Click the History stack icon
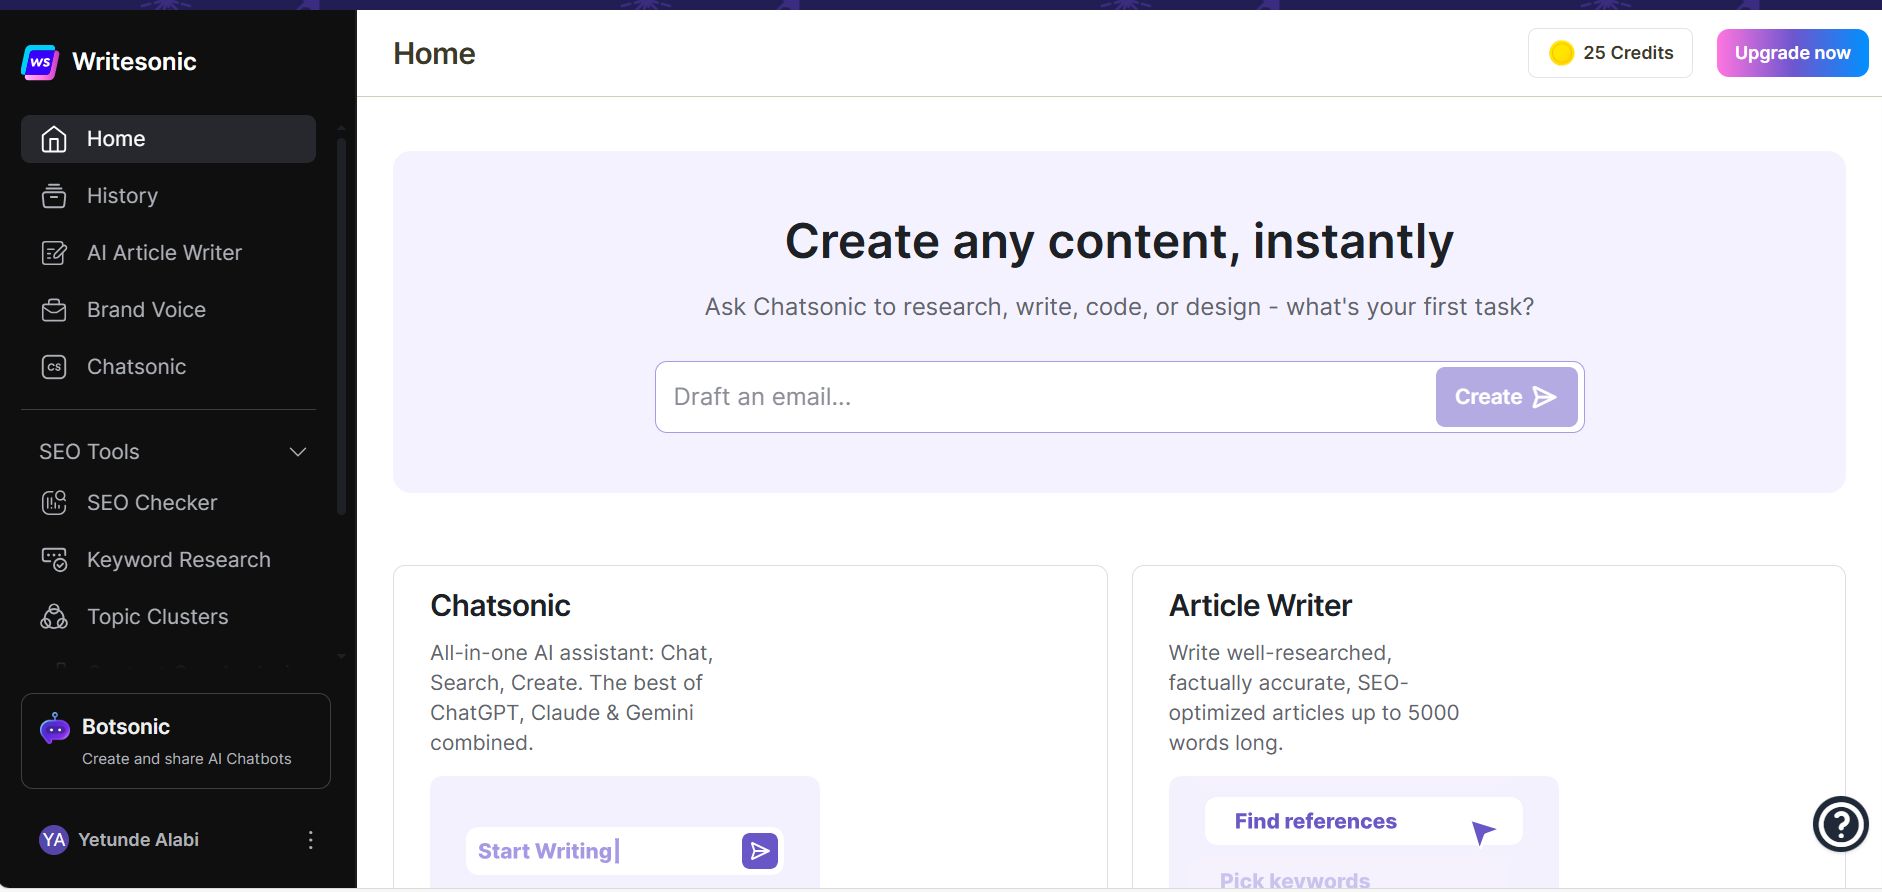Image resolution: width=1882 pixels, height=892 pixels. point(54,196)
